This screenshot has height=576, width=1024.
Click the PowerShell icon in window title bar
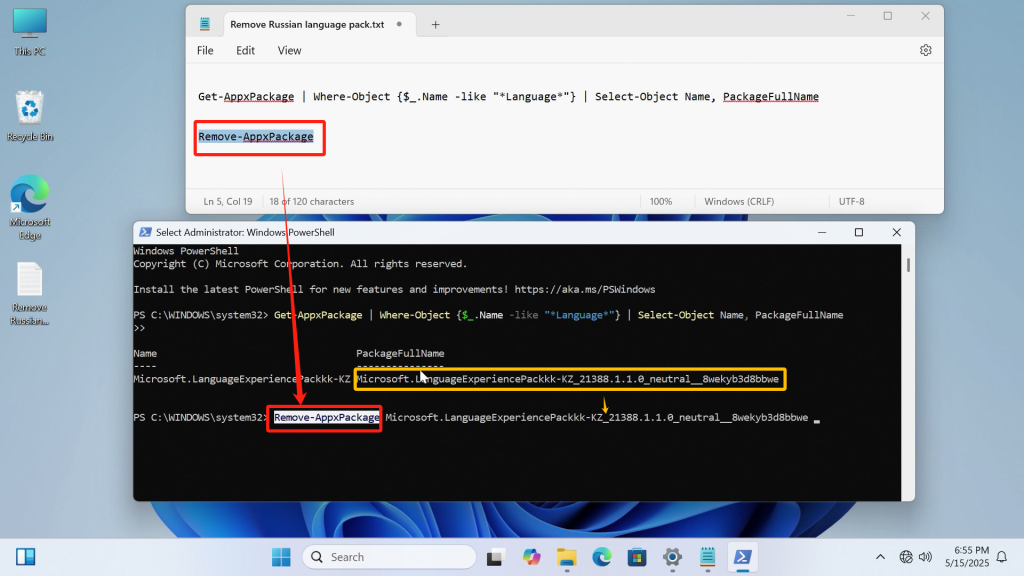point(146,232)
